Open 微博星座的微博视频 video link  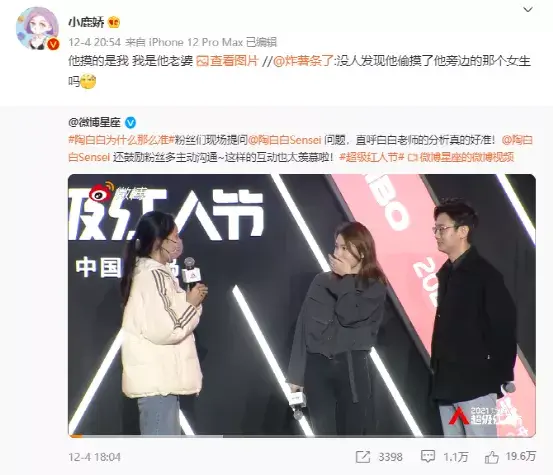tap(461, 157)
